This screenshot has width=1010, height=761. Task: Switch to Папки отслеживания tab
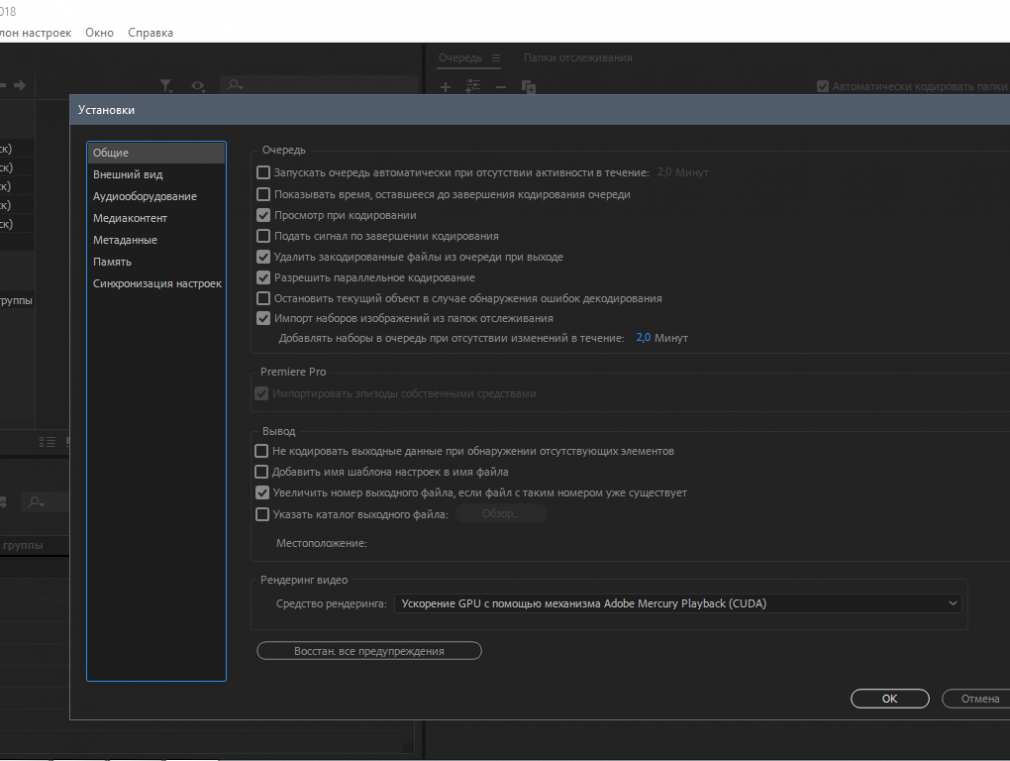[578, 58]
